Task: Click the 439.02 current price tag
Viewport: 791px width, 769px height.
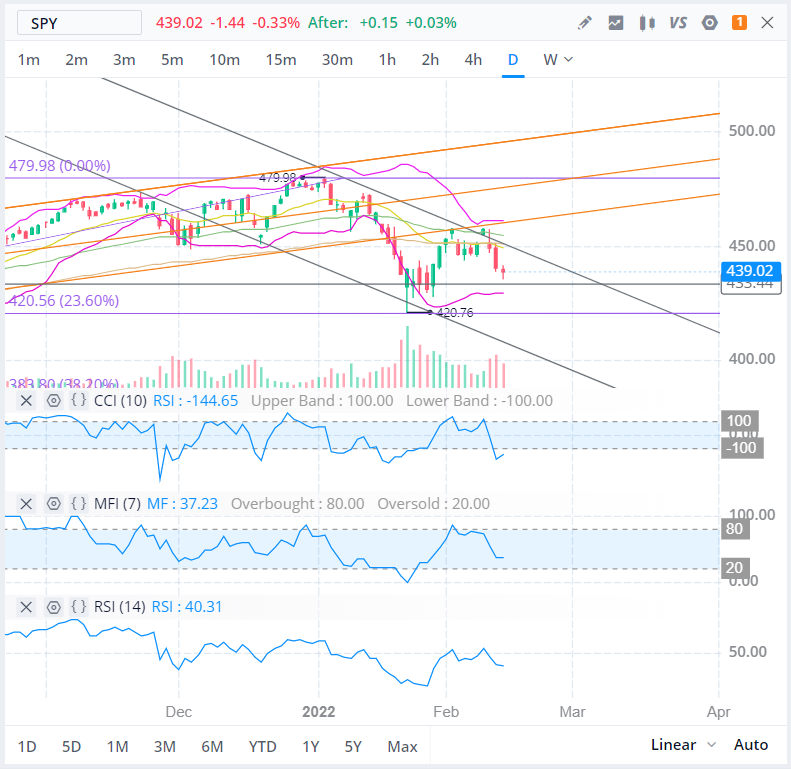Action: (750, 271)
